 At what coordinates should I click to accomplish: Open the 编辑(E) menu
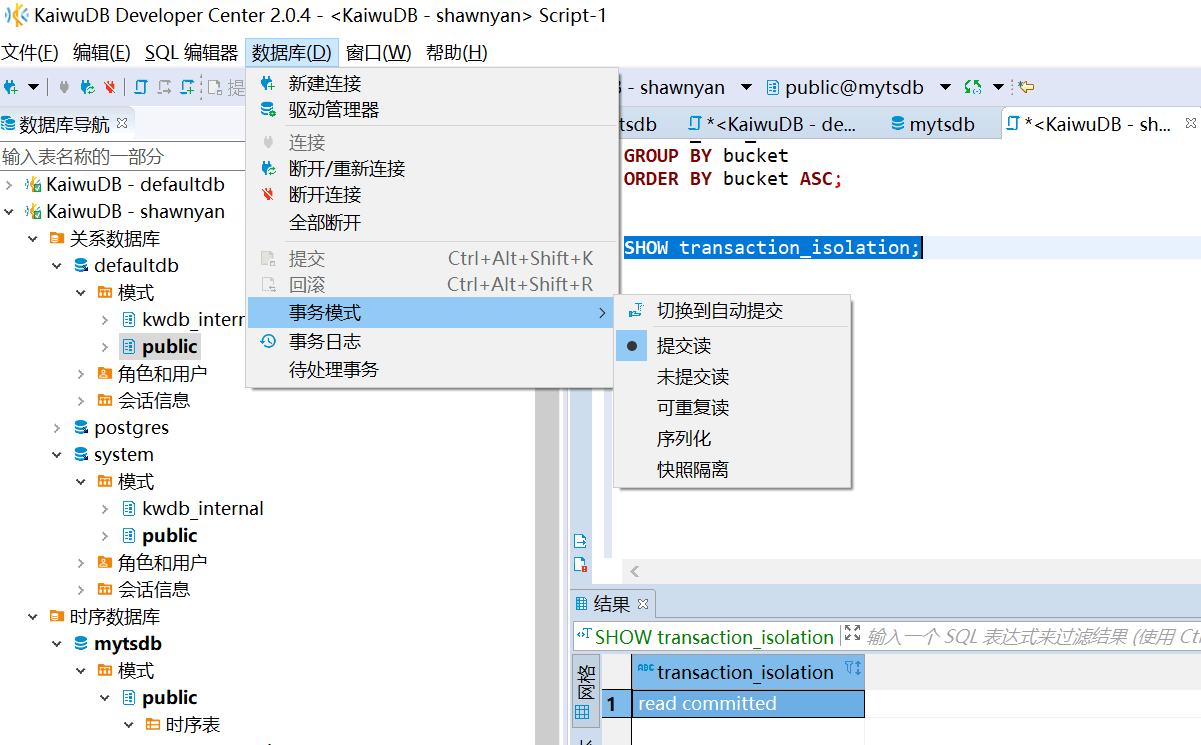click(102, 52)
